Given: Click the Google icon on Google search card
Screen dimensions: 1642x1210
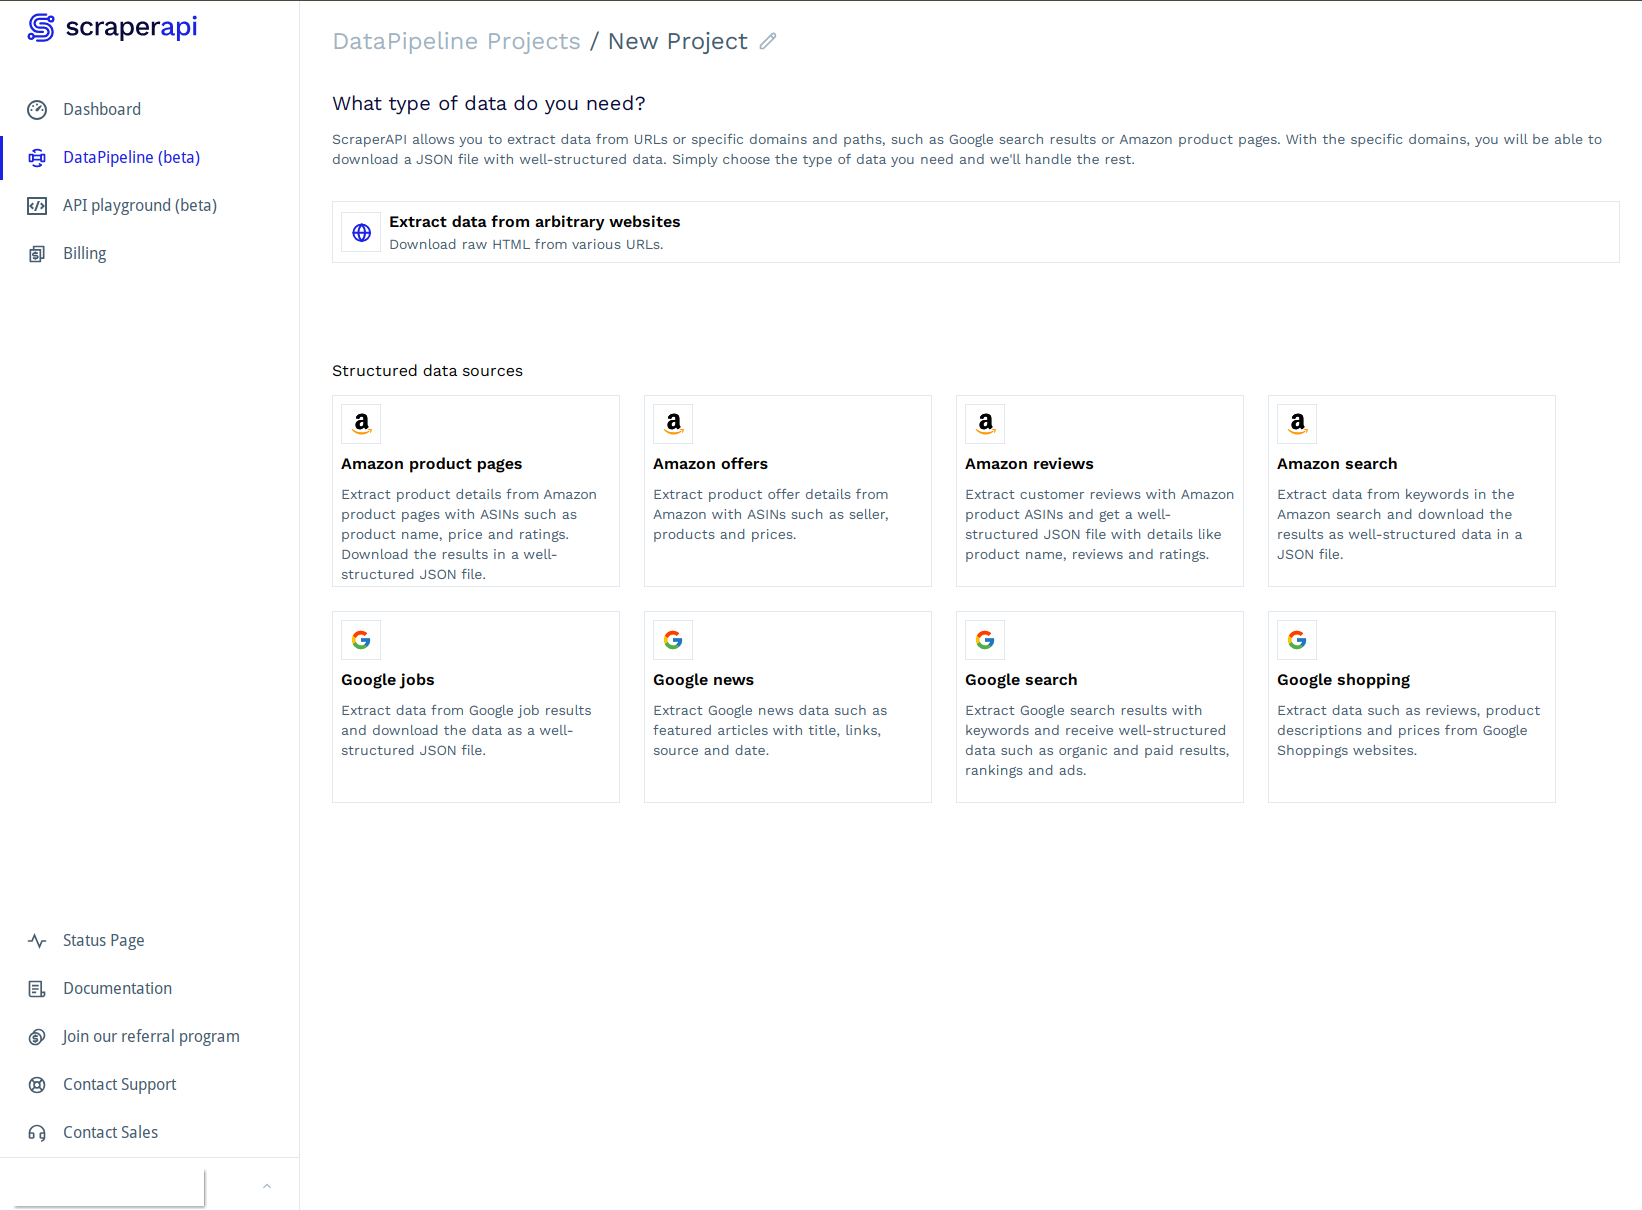Looking at the screenshot, I should pyautogui.click(x=985, y=640).
